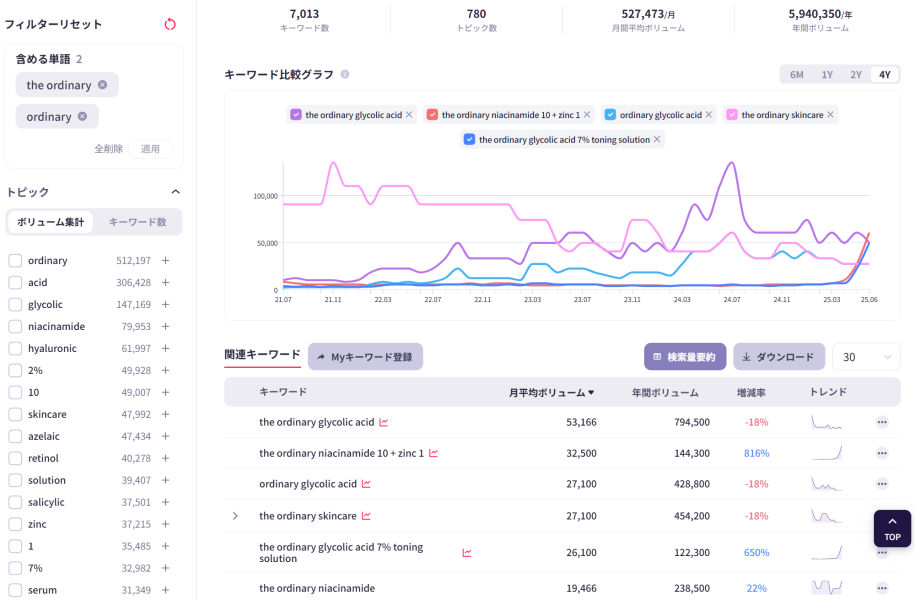Image resolution: width=915 pixels, height=600 pixels.
Task: Add the "niacinamide" topic with its plus icon
Action: (166, 326)
